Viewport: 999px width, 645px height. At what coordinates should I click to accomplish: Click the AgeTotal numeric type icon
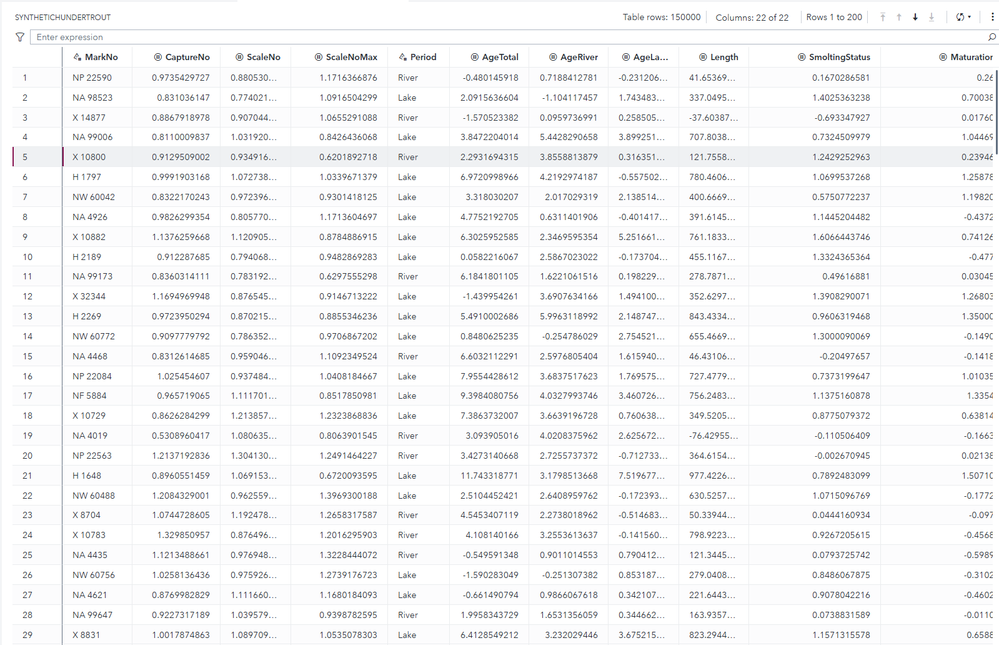pos(475,57)
